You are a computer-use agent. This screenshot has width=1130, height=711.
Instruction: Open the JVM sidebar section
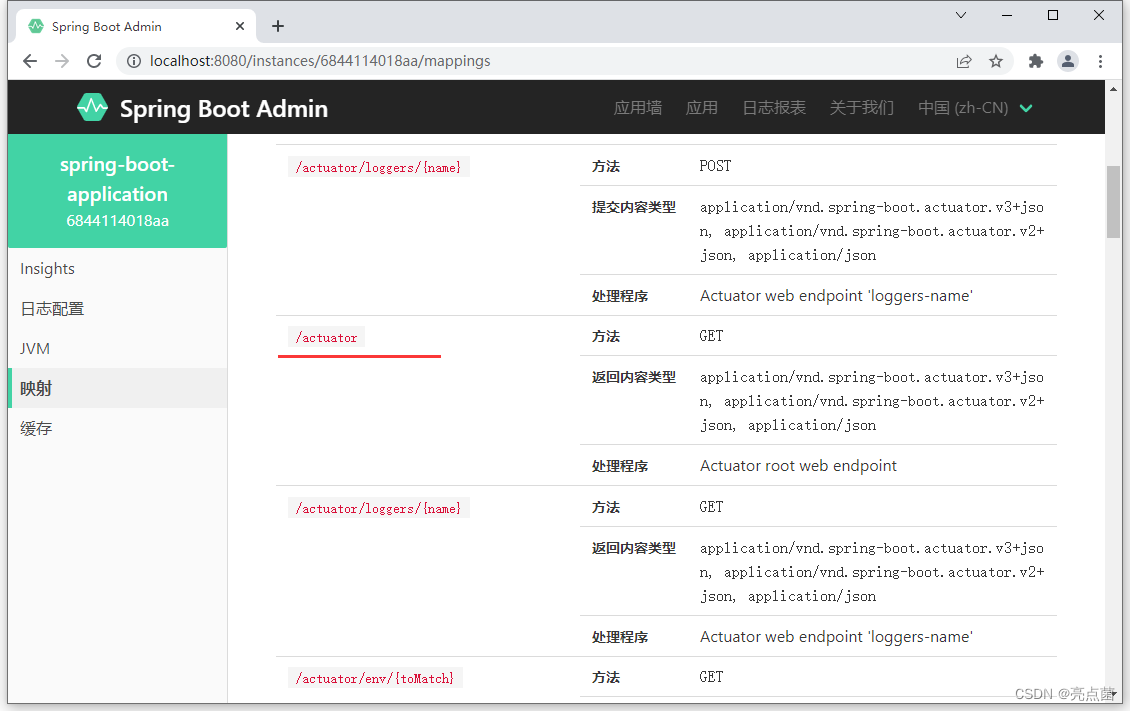point(36,348)
